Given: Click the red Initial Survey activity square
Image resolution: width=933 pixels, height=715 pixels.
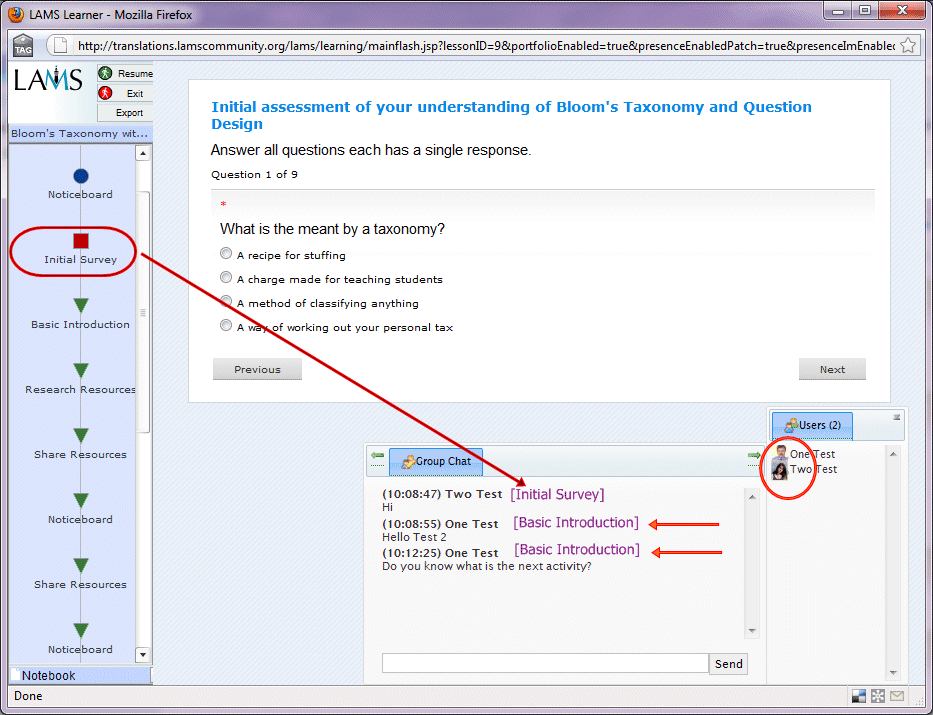Looking at the screenshot, I should 81,241.
